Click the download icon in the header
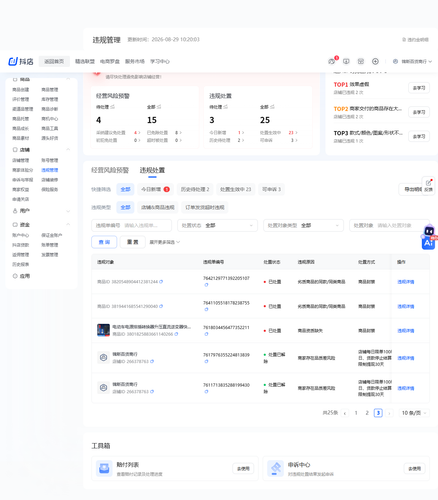Screen dimensions: 438x500 tap(346, 61)
